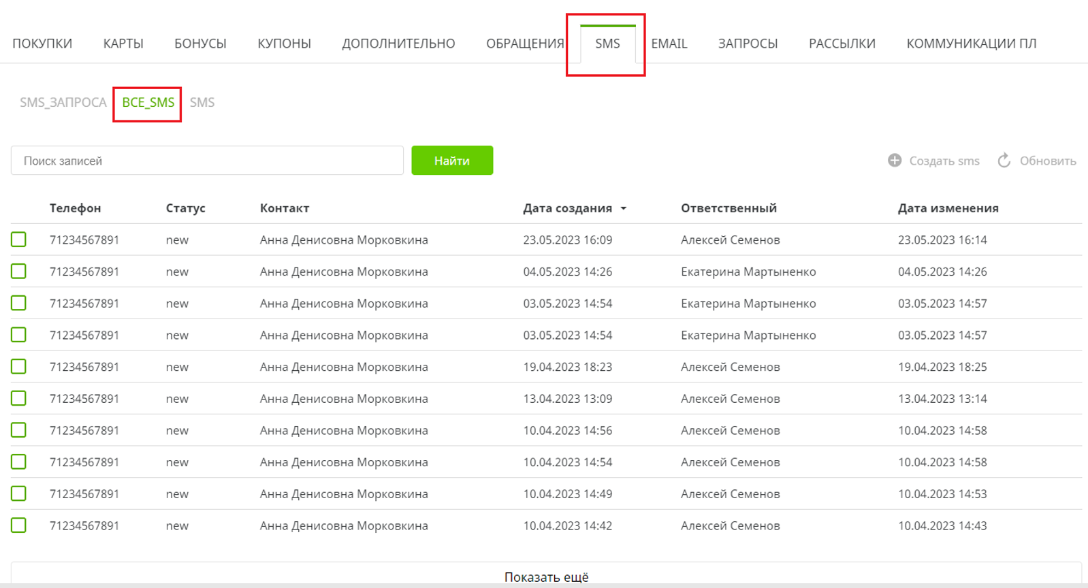Mark checkbox for row created 13.04.2023 13:09
1088x588 pixels.
pyautogui.click(x=19, y=398)
